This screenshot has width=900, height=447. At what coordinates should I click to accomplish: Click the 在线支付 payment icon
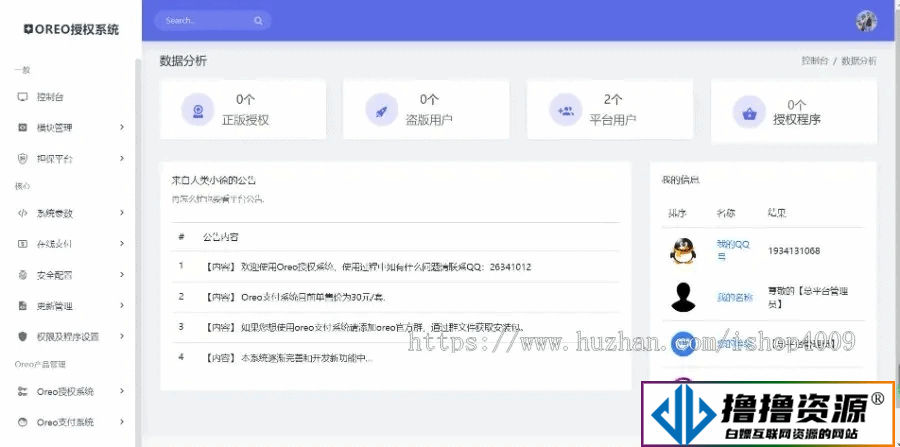[x=22, y=244]
